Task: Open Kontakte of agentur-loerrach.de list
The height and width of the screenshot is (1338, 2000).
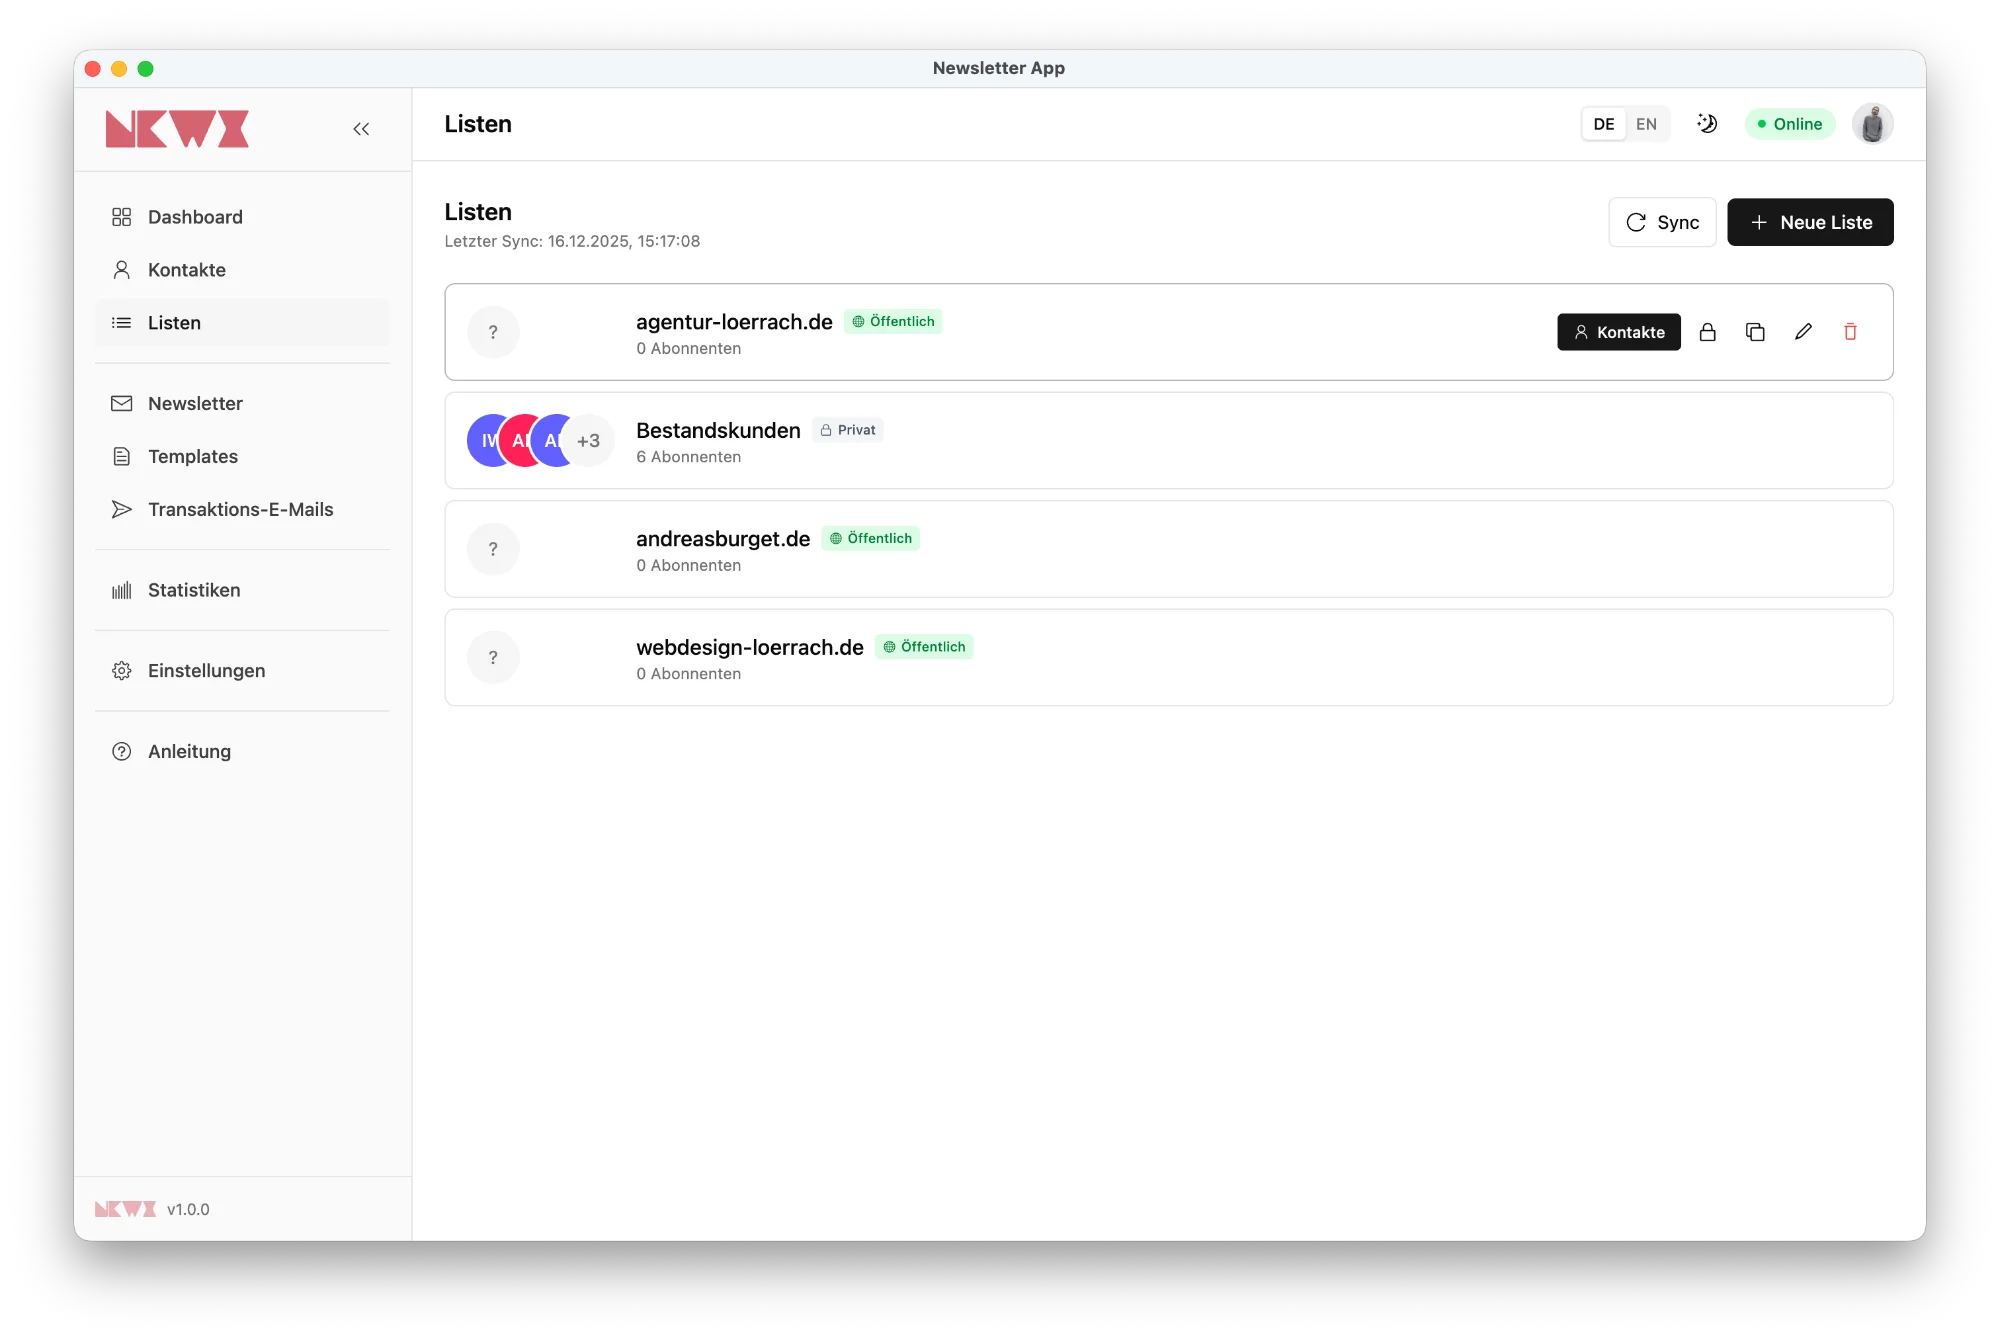Action: [1618, 332]
